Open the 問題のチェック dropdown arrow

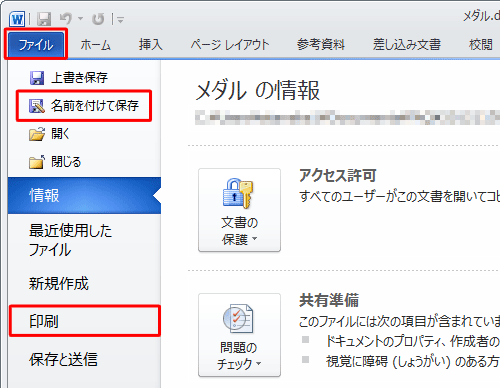(x=259, y=363)
